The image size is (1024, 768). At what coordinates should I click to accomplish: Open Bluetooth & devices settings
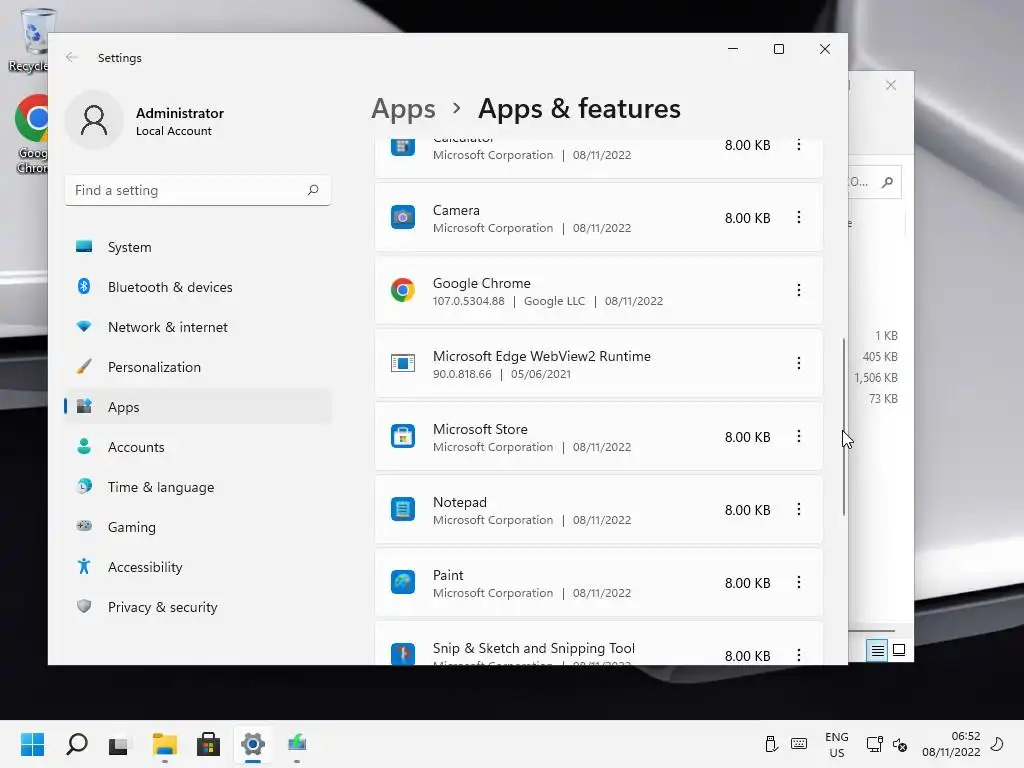pyautogui.click(x=198, y=287)
